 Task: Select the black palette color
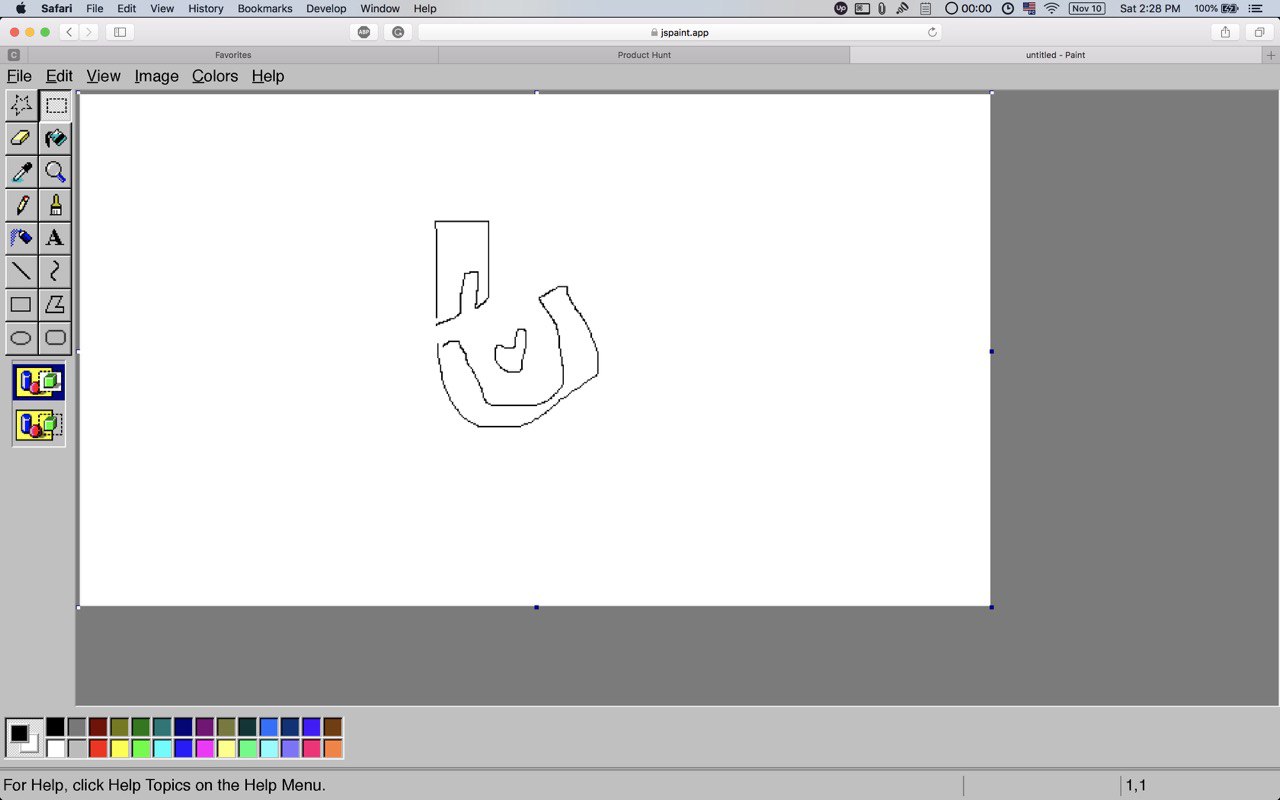(x=55, y=727)
